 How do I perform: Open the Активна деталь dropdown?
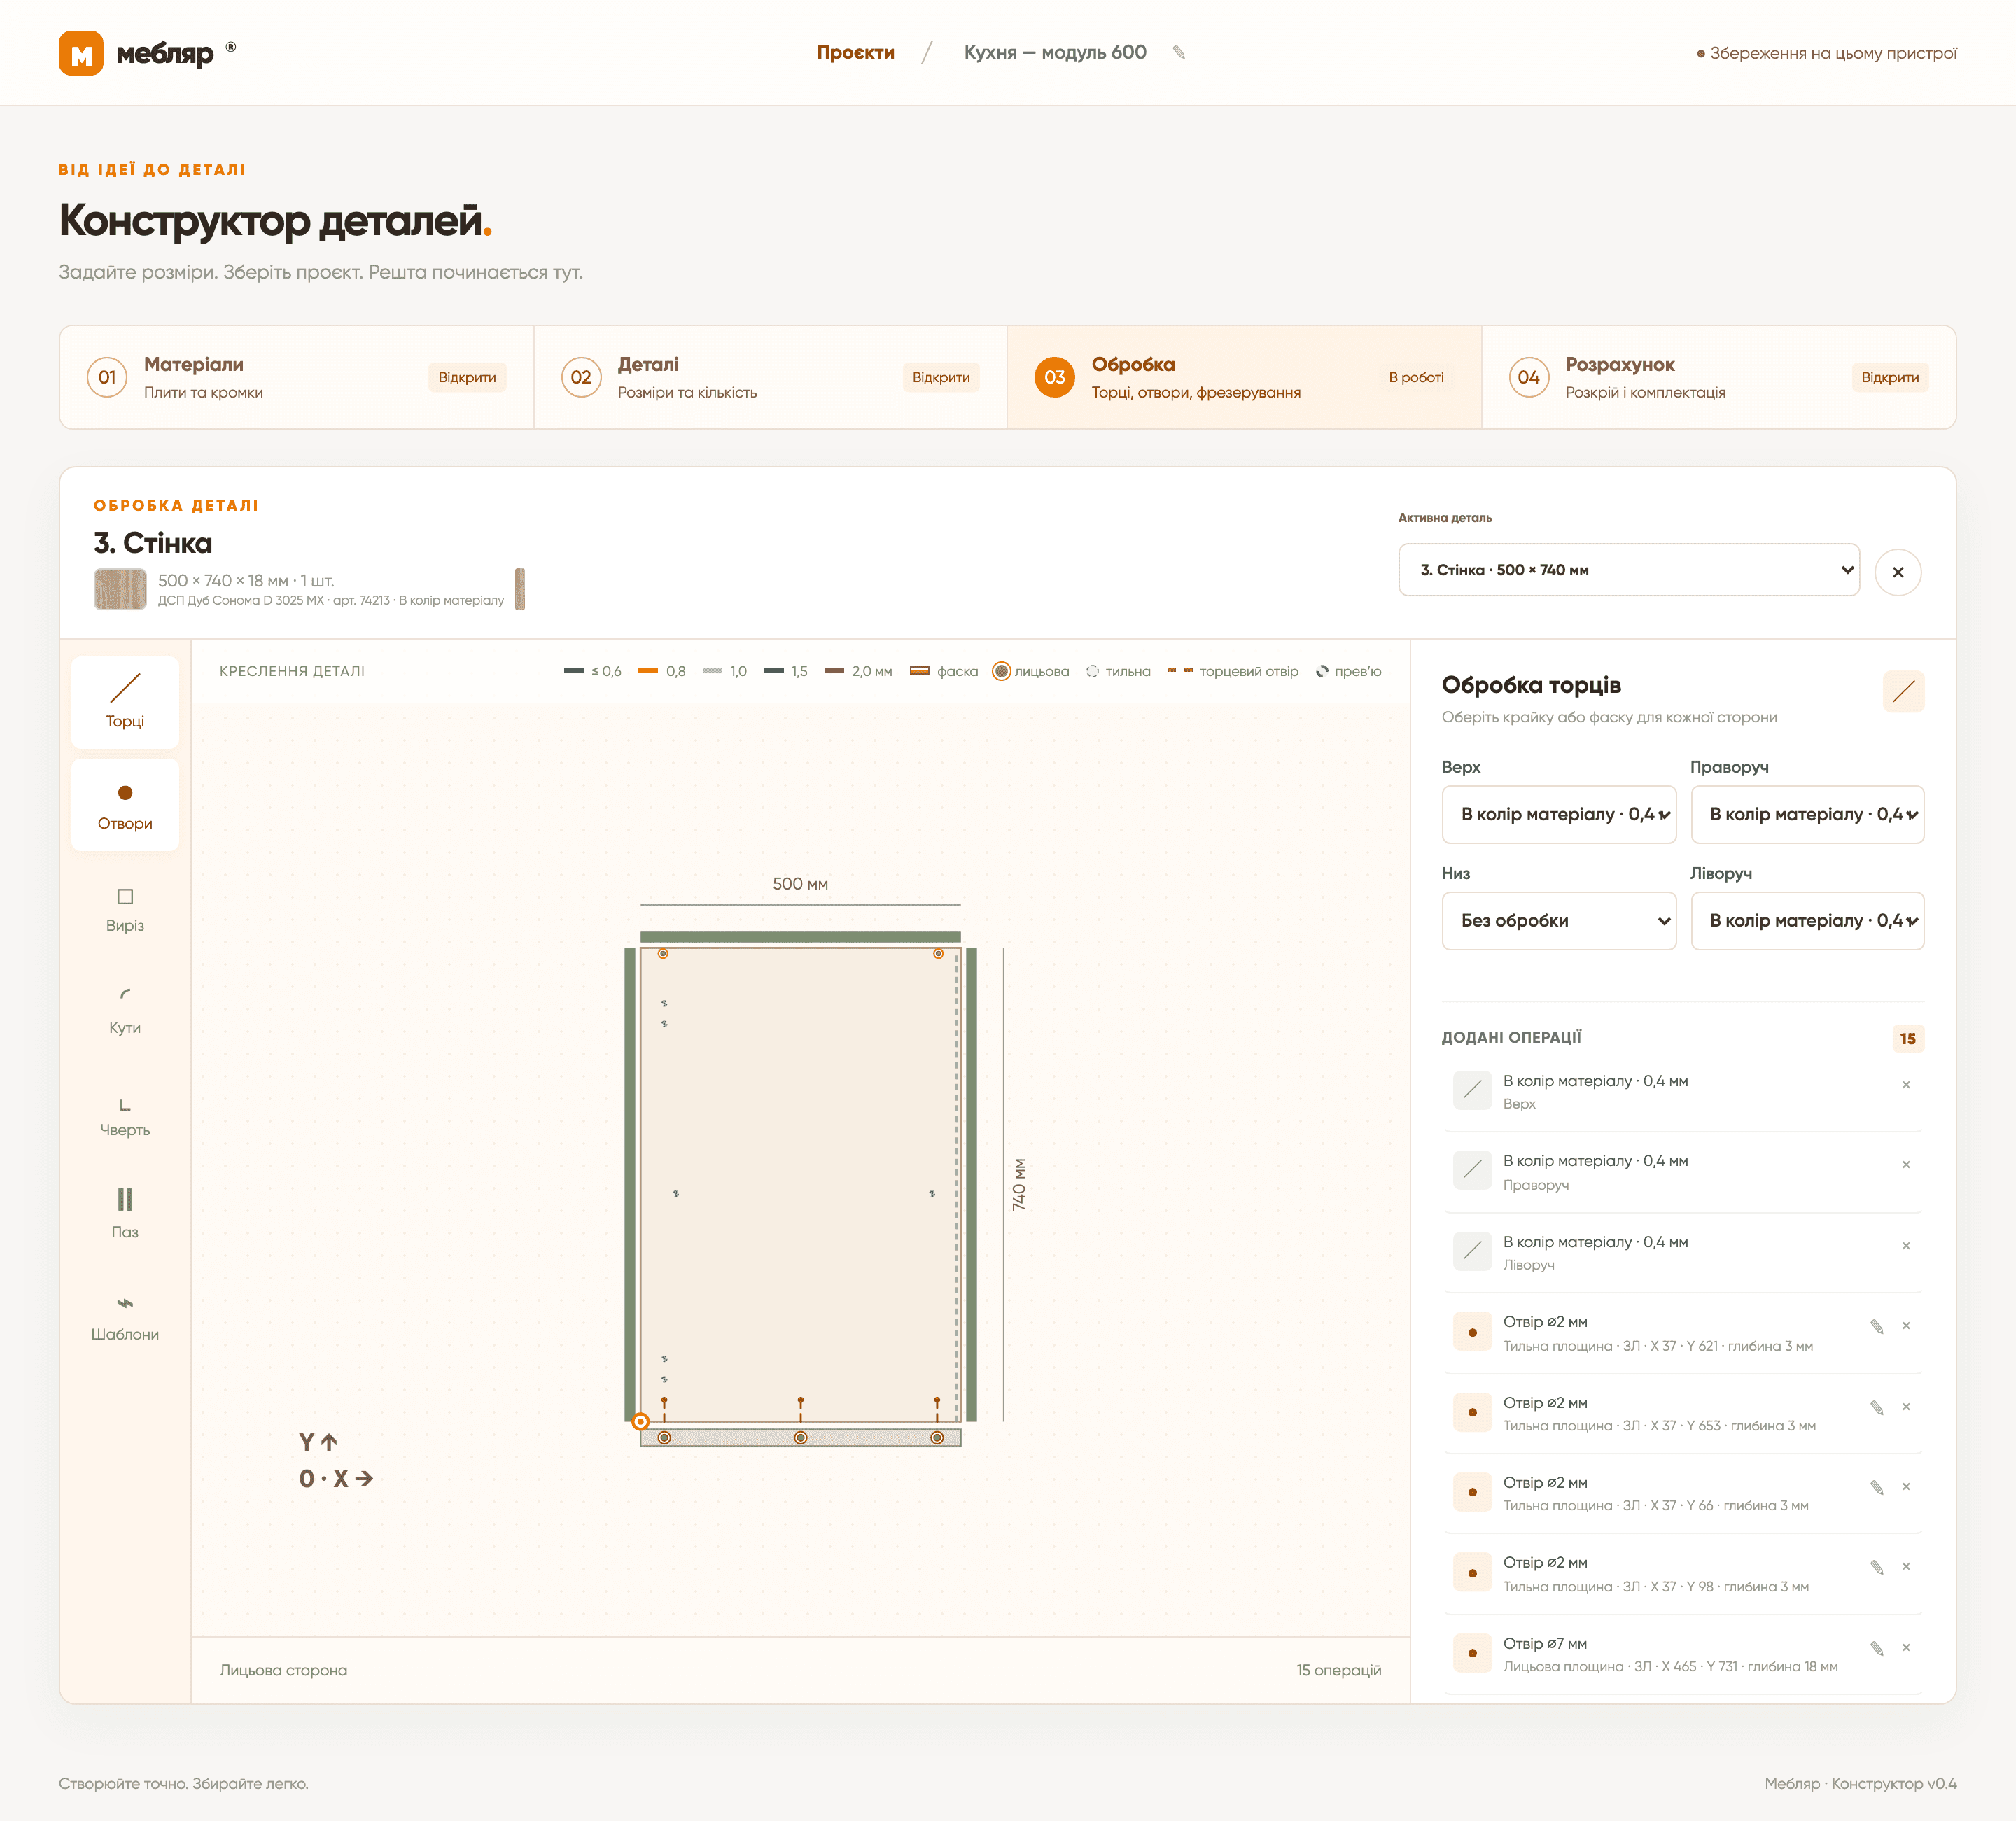(x=1628, y=570)
